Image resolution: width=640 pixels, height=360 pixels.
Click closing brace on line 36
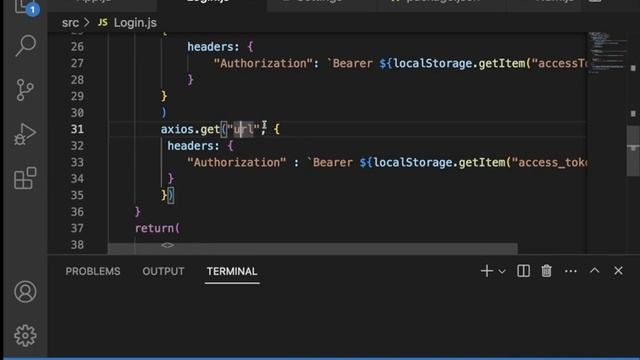[138, 211]
